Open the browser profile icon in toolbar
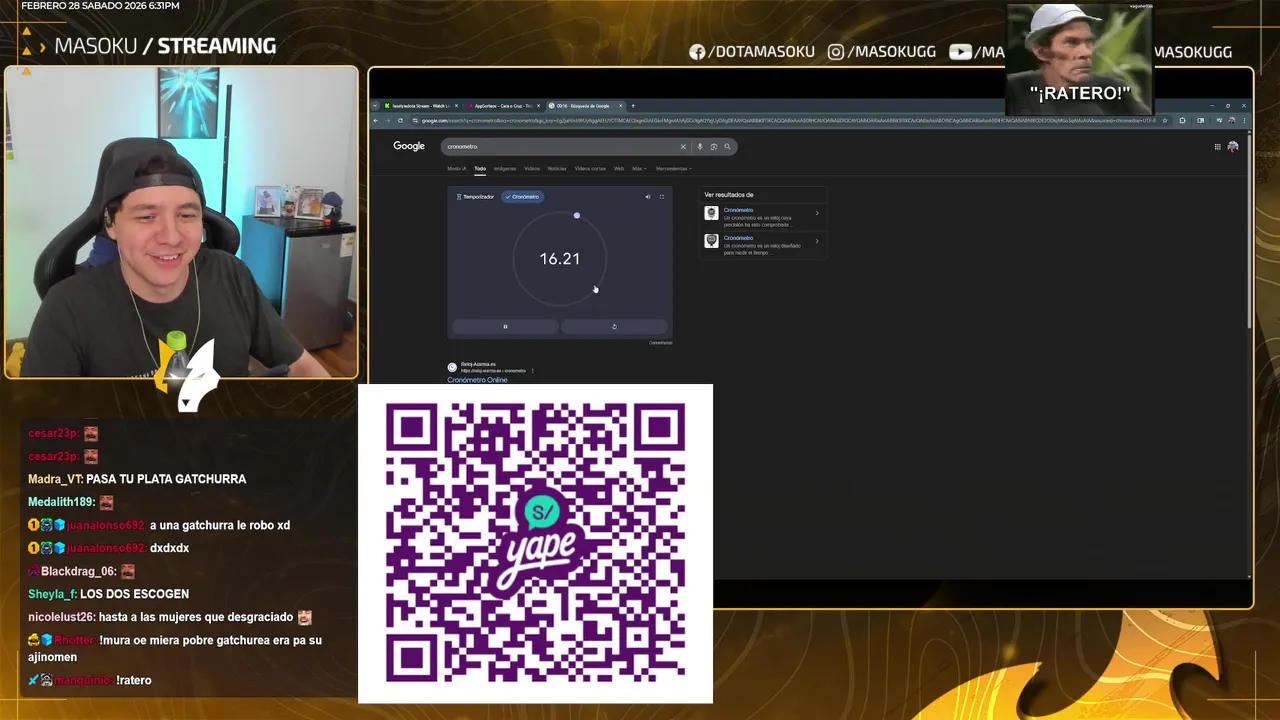This screenshot has height=720, width=1280. pos(1232,120)
